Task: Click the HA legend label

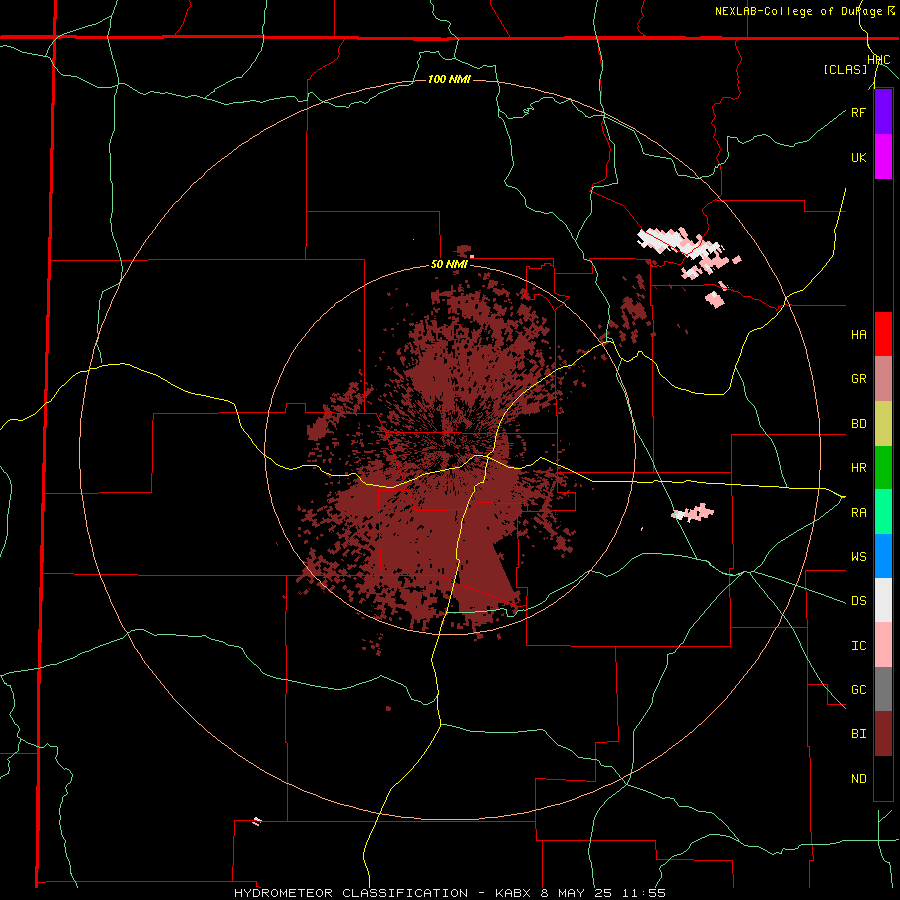Action: (x=858, y=334)
